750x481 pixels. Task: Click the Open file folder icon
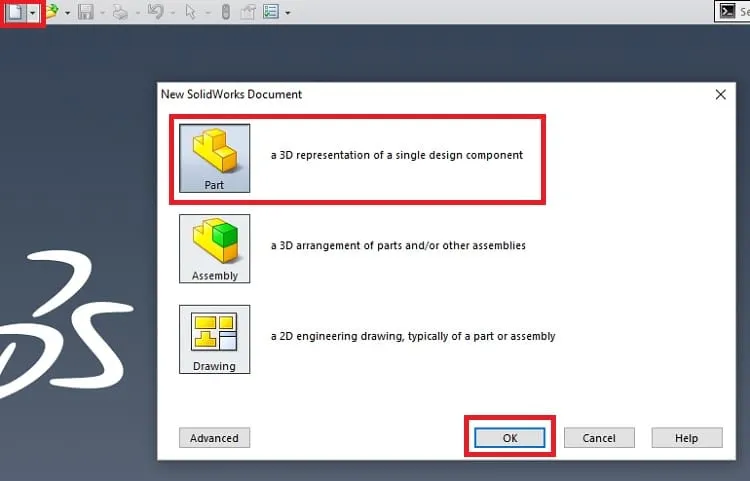tap(52, 12)
